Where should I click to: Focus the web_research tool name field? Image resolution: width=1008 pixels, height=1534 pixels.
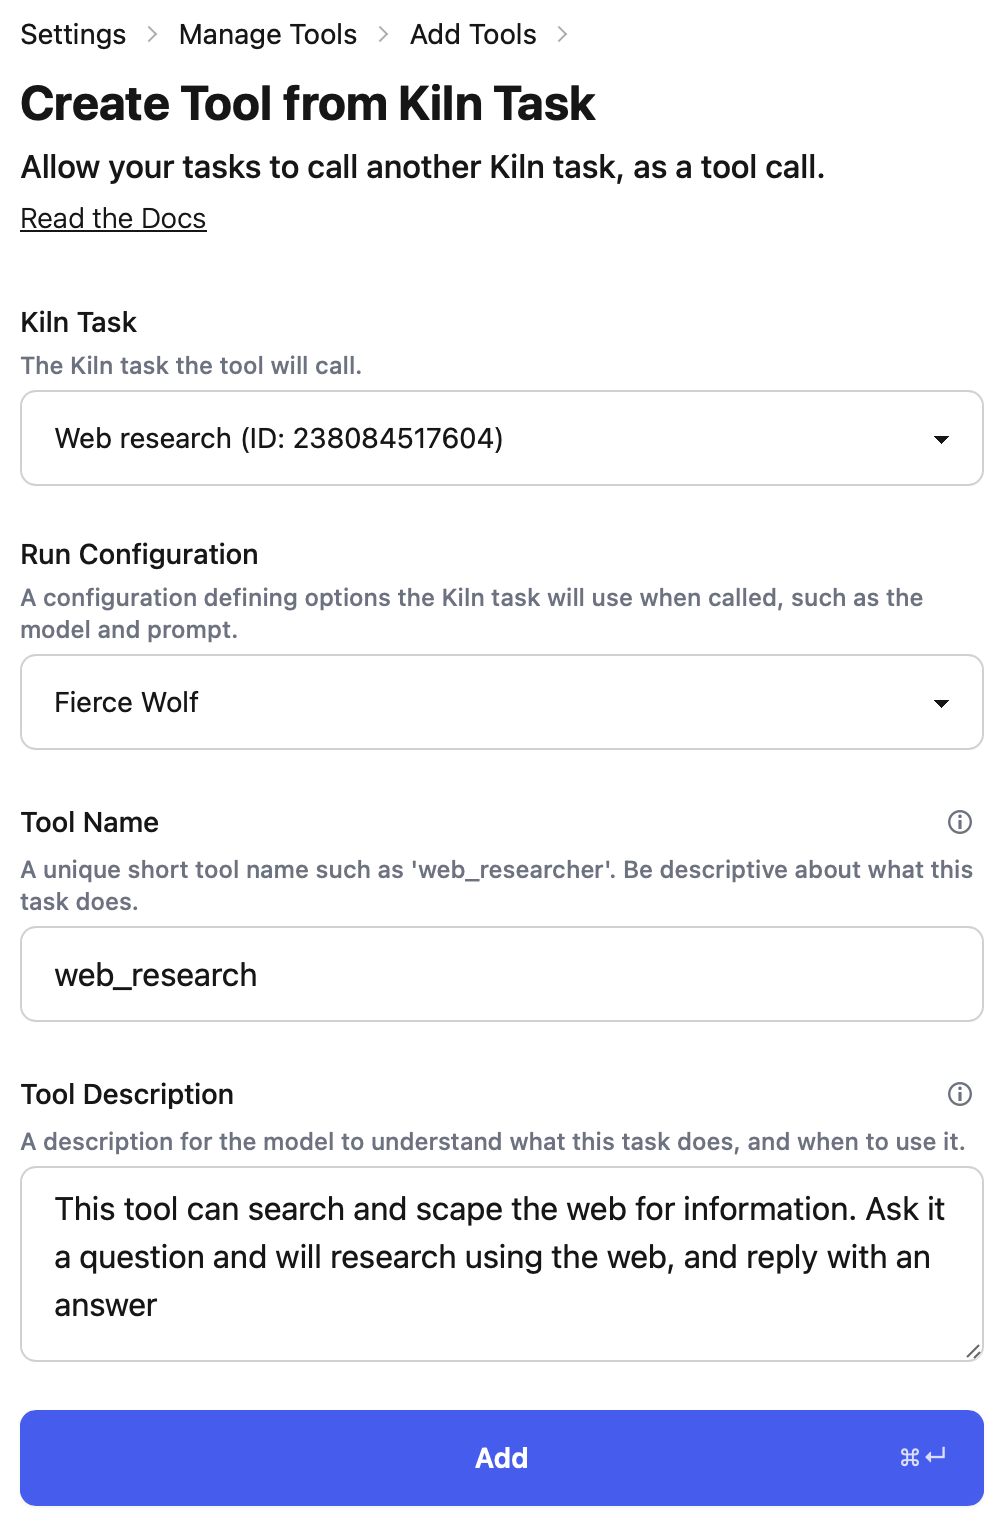point(500,974)
